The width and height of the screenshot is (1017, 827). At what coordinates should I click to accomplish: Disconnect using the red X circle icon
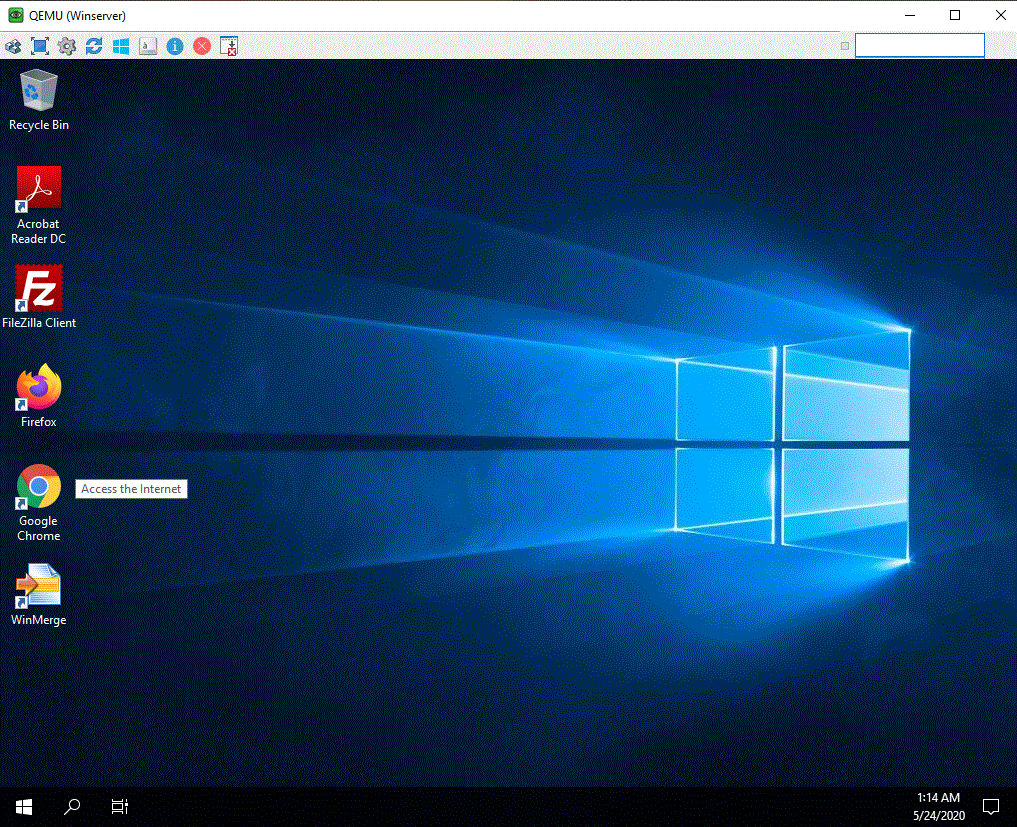(x=202, y=46)
